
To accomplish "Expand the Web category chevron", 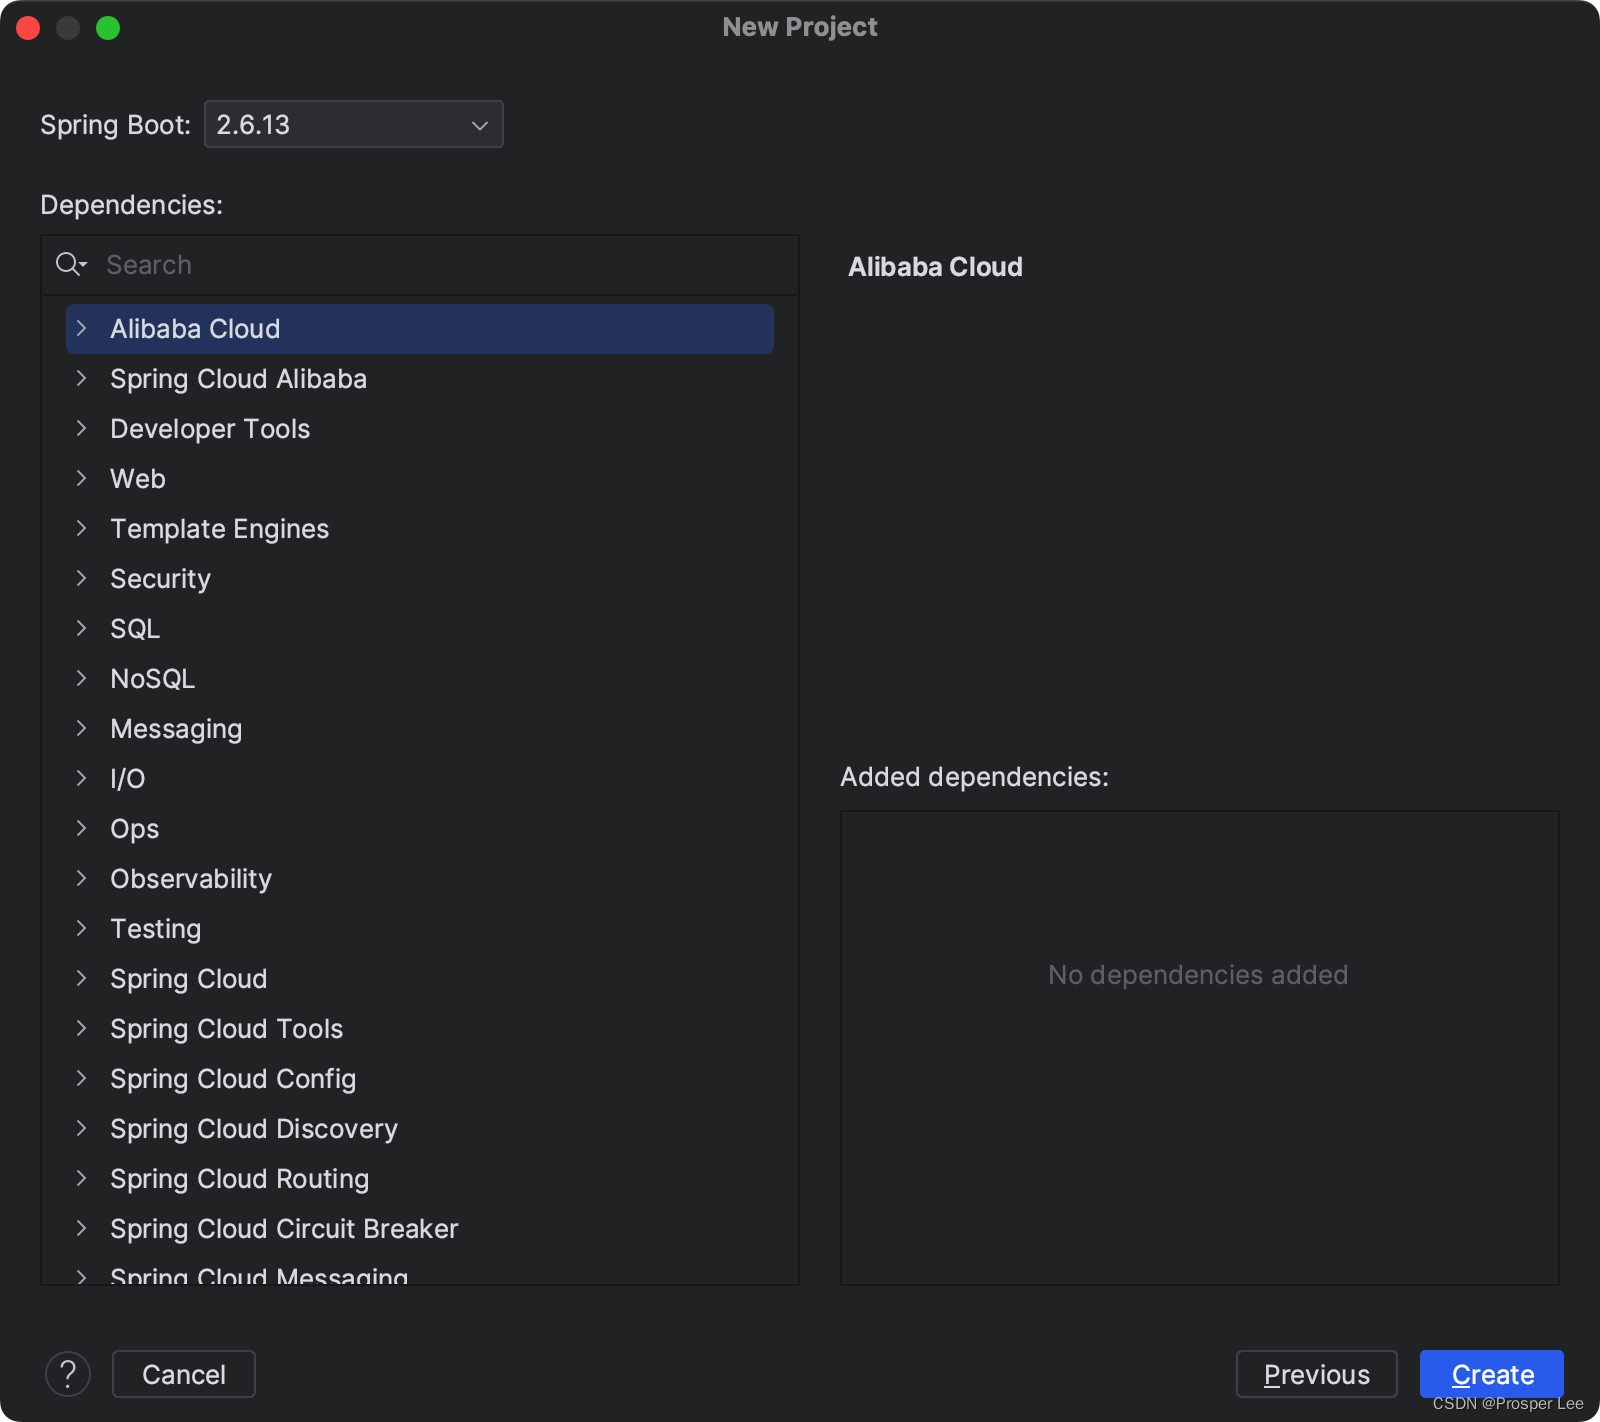I will pyautogui.click(x=82, y=479).
